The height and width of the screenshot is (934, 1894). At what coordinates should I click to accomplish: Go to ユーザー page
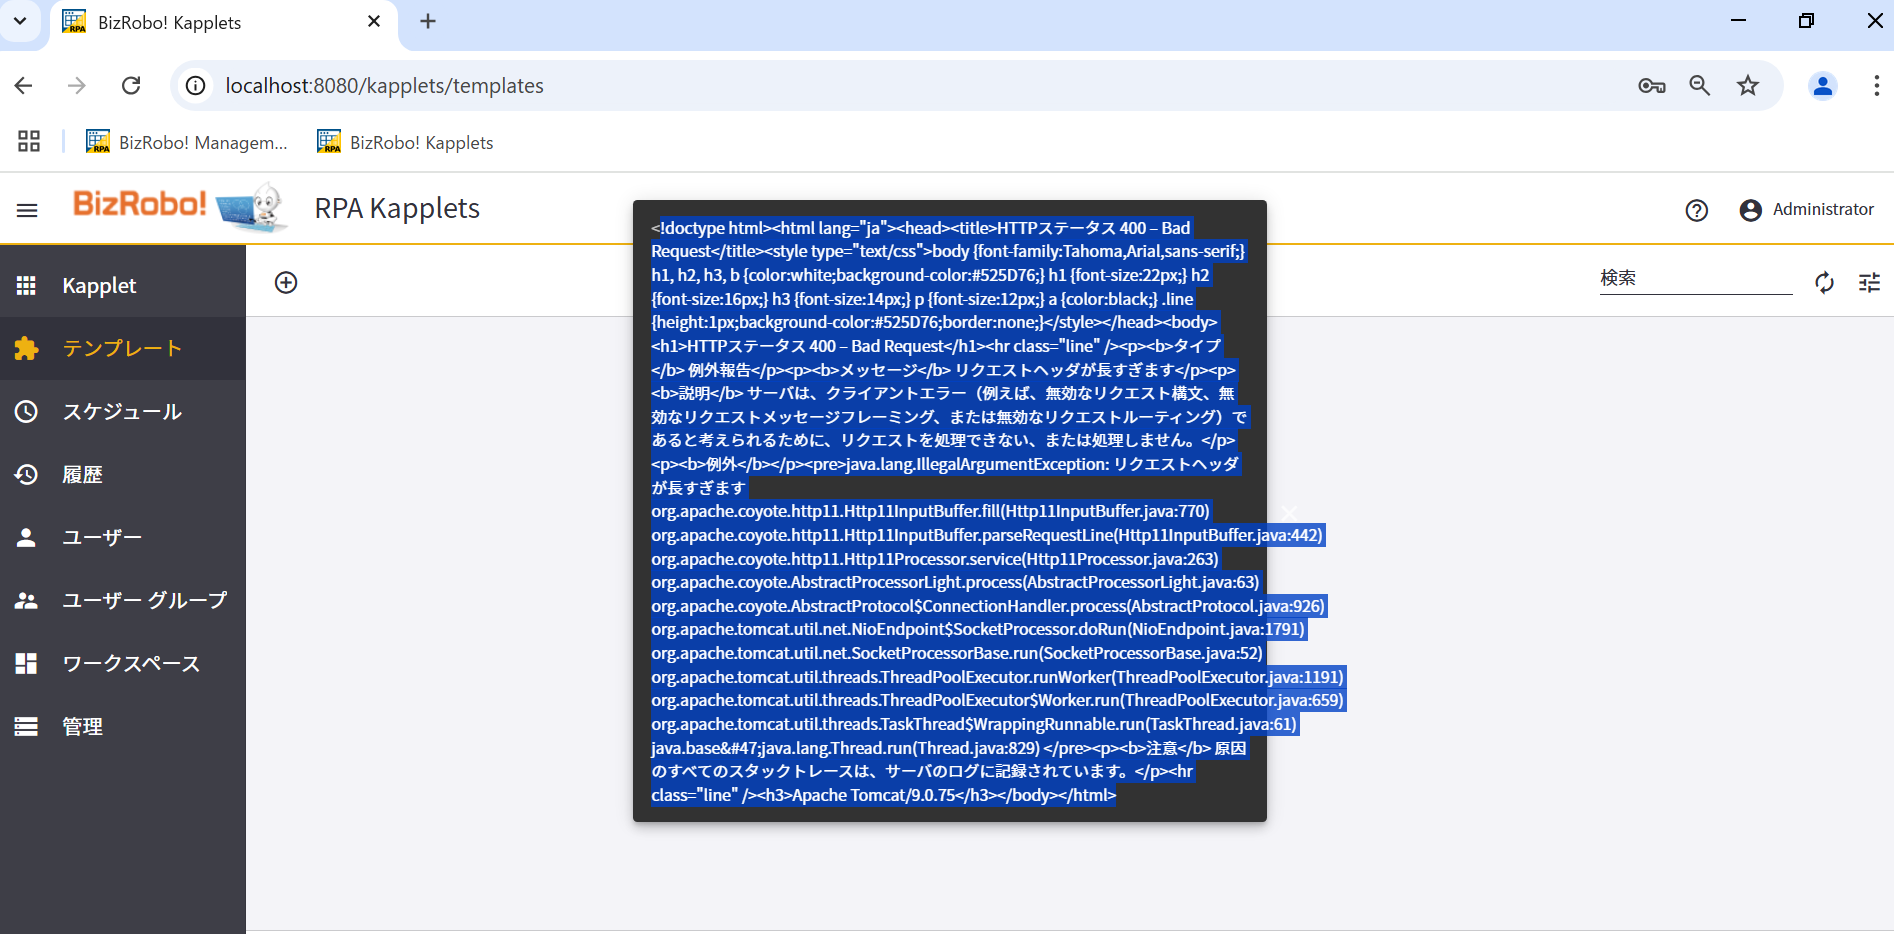pos(102,538)
